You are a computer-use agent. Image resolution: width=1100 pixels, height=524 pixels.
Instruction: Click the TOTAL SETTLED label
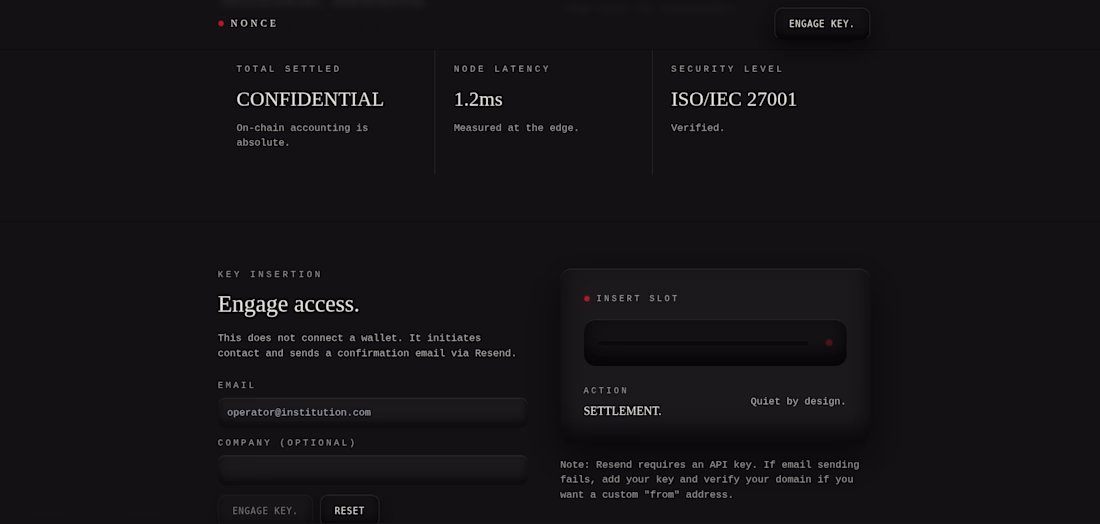tap(288, 69)
